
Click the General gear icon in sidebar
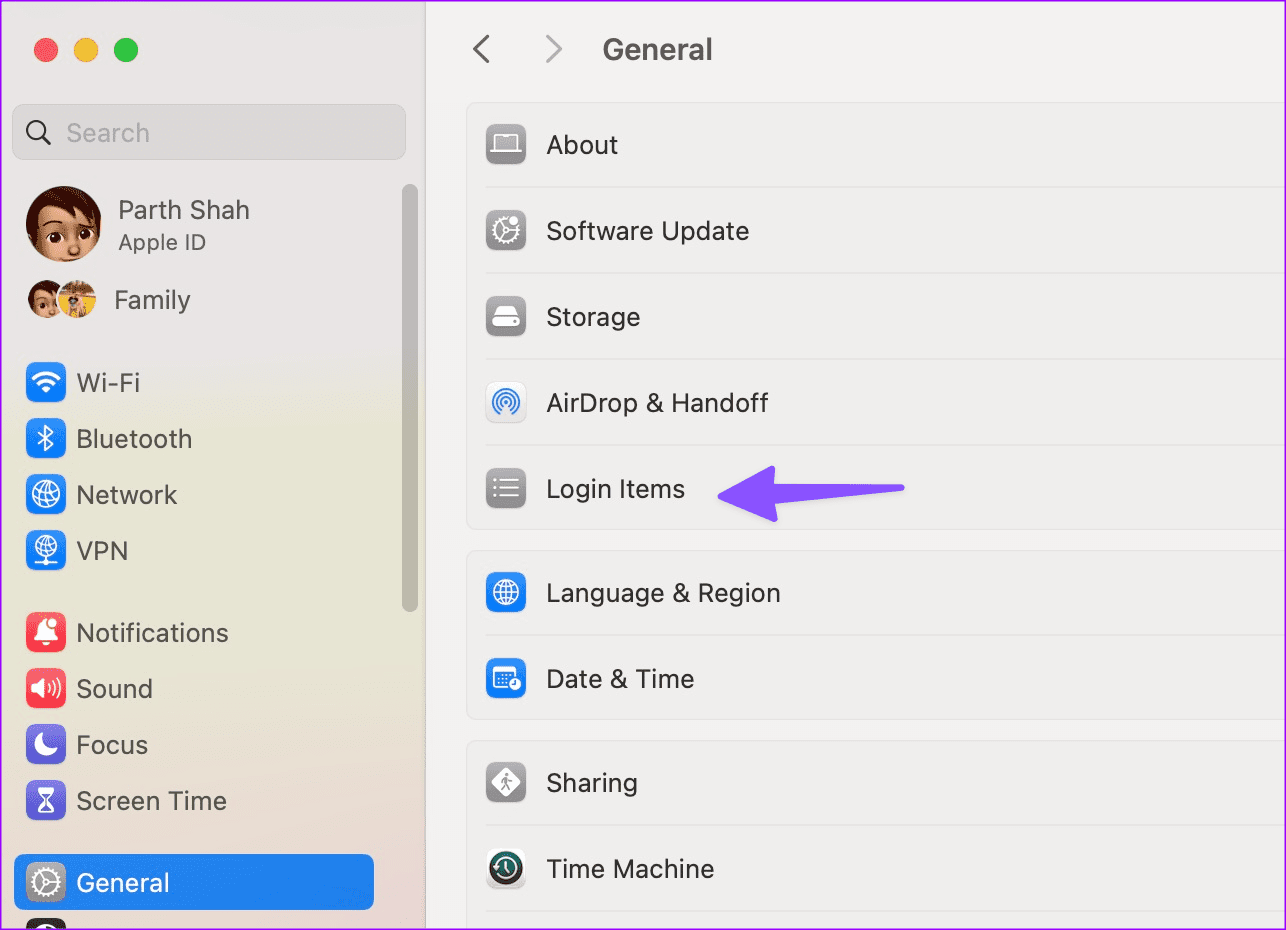pyautogui.click(x=46, y=883)
